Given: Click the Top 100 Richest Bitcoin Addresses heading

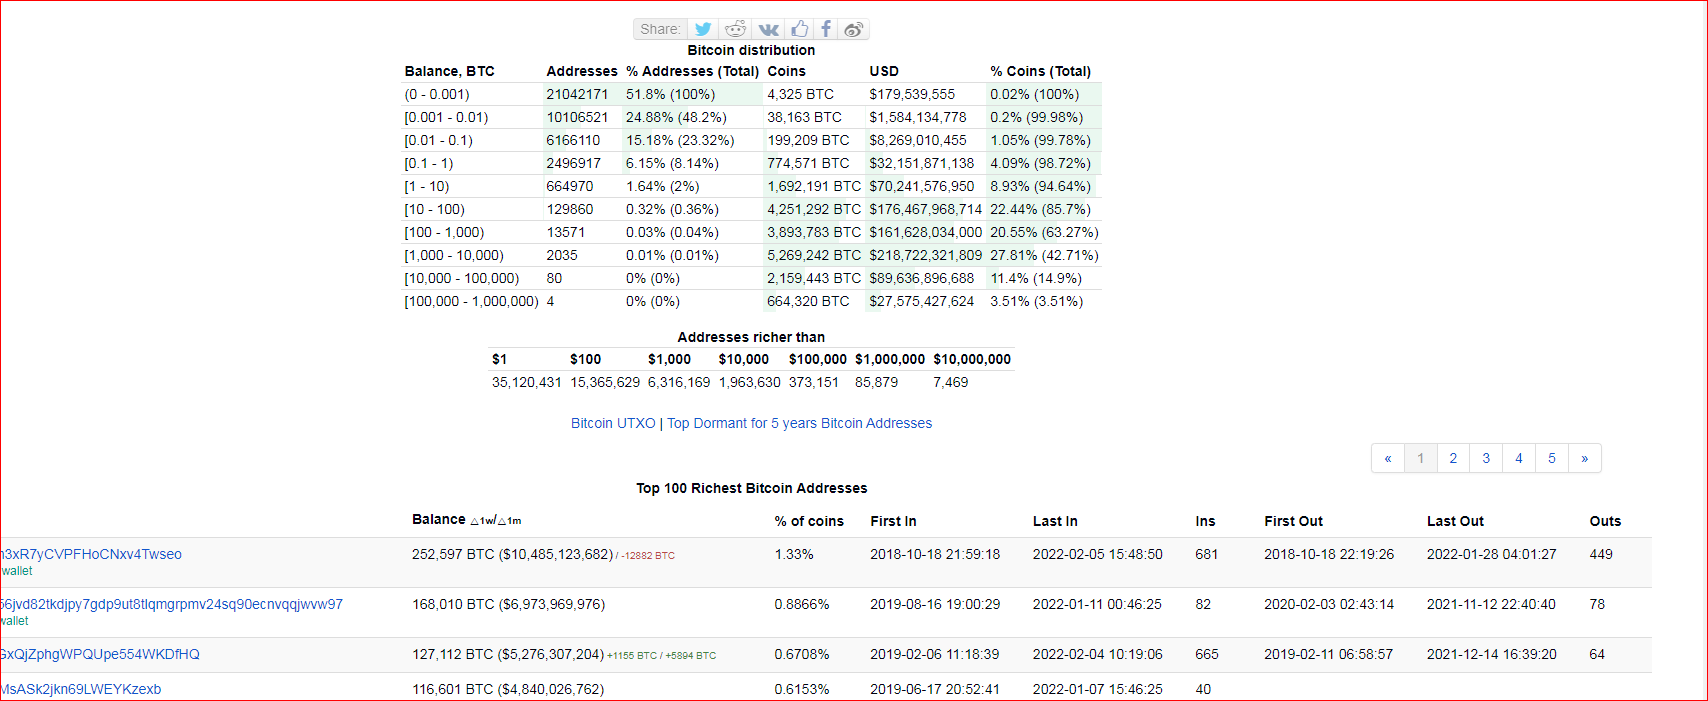Looking at the screenshot, I should [752, 488].
